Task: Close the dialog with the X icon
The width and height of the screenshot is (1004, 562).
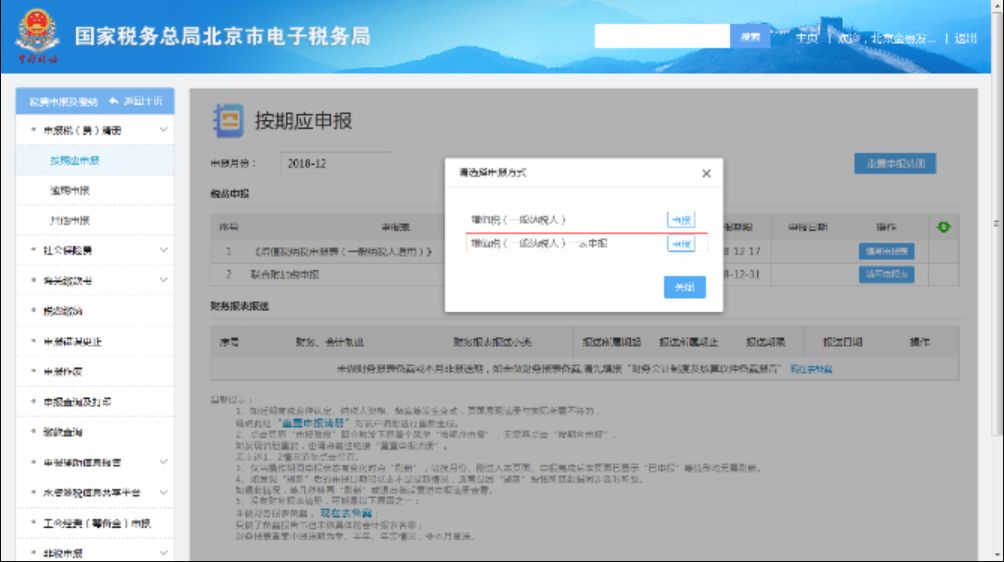Action: click(x=706, y=173)
